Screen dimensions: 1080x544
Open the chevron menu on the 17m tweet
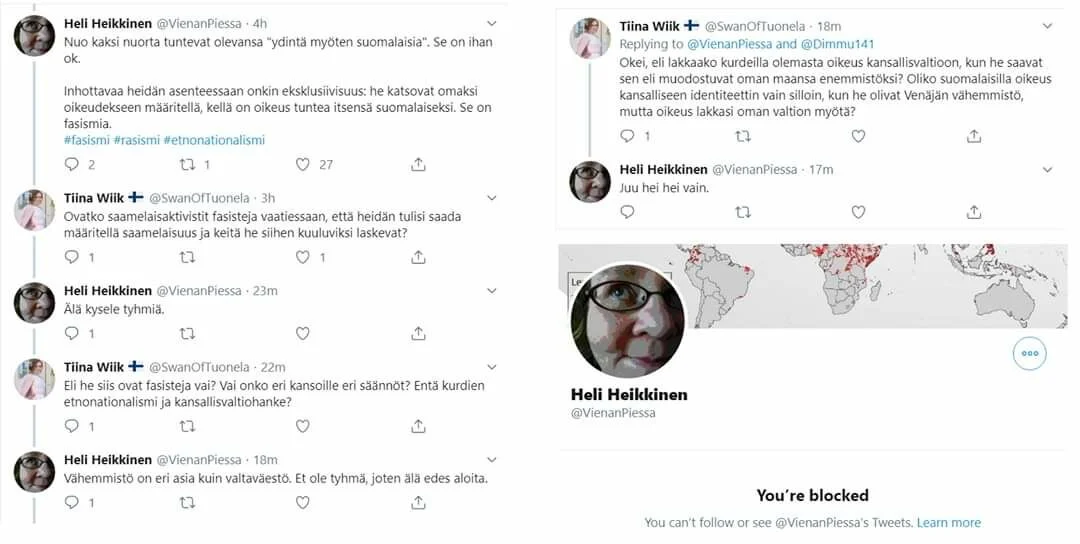[1048, 169]
